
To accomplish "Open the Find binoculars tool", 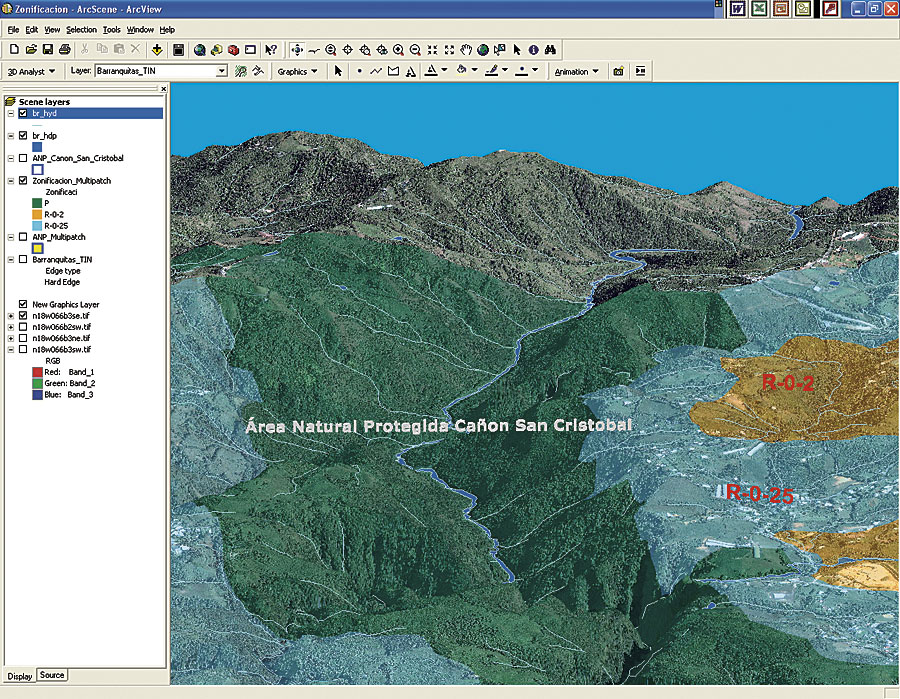I will [551, 49].
